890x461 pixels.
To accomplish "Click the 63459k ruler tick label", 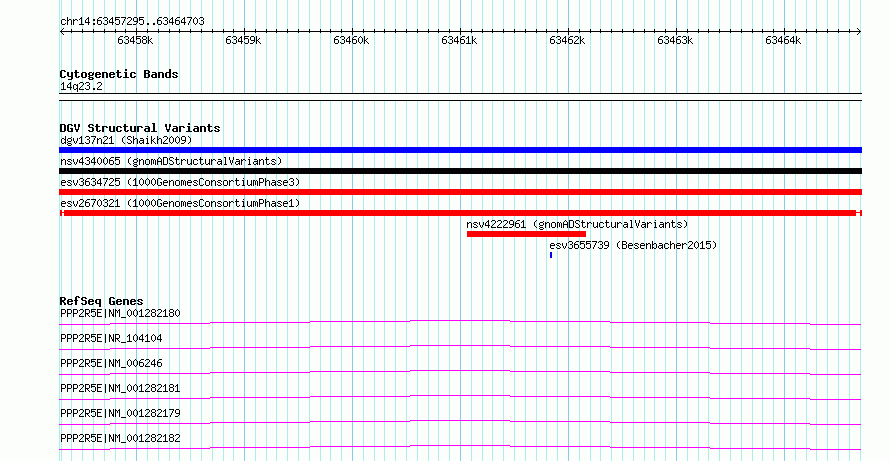I will coord(243,40).
